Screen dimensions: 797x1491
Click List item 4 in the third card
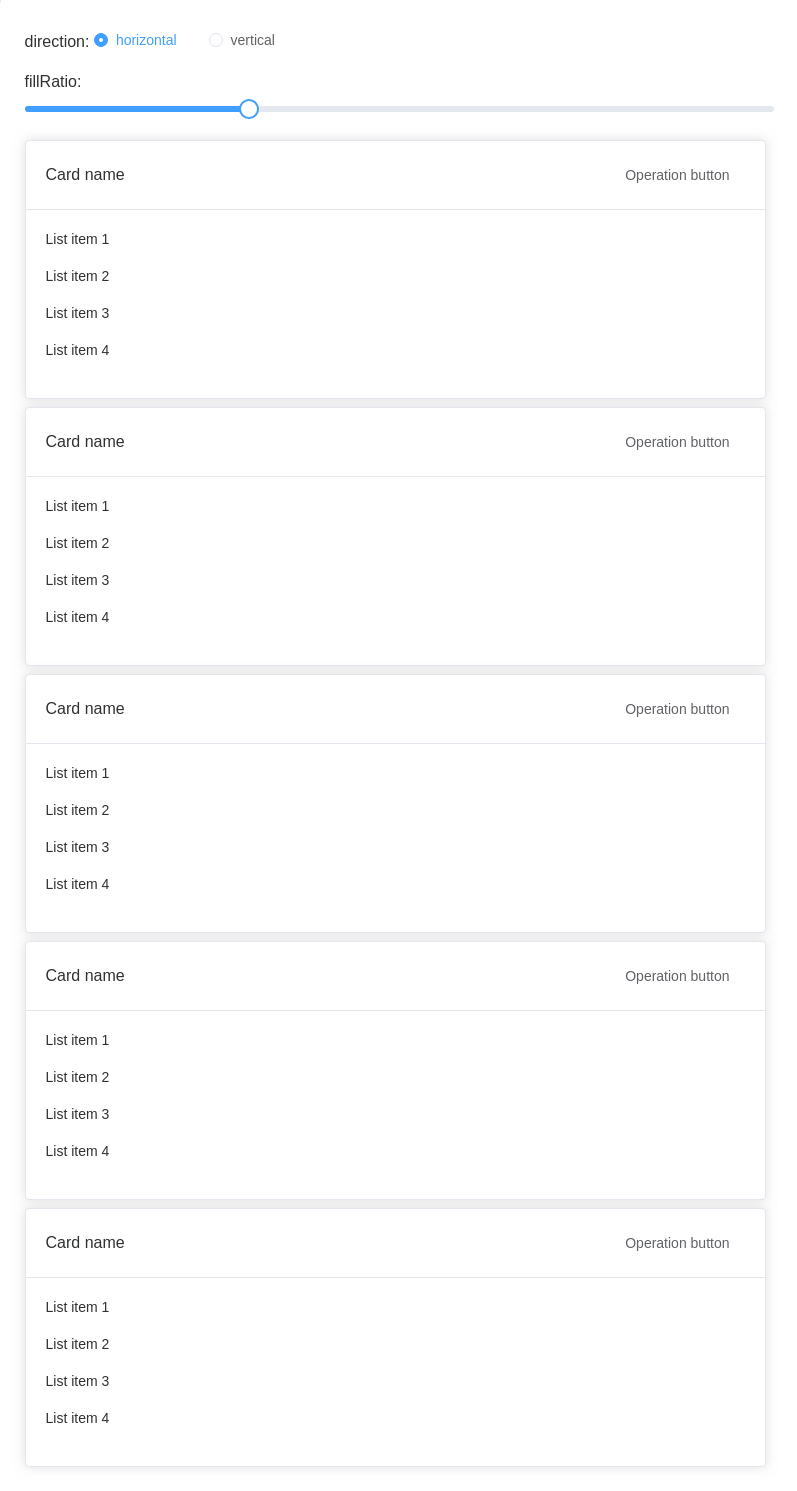pyautogui.click(x=77, y=884)
